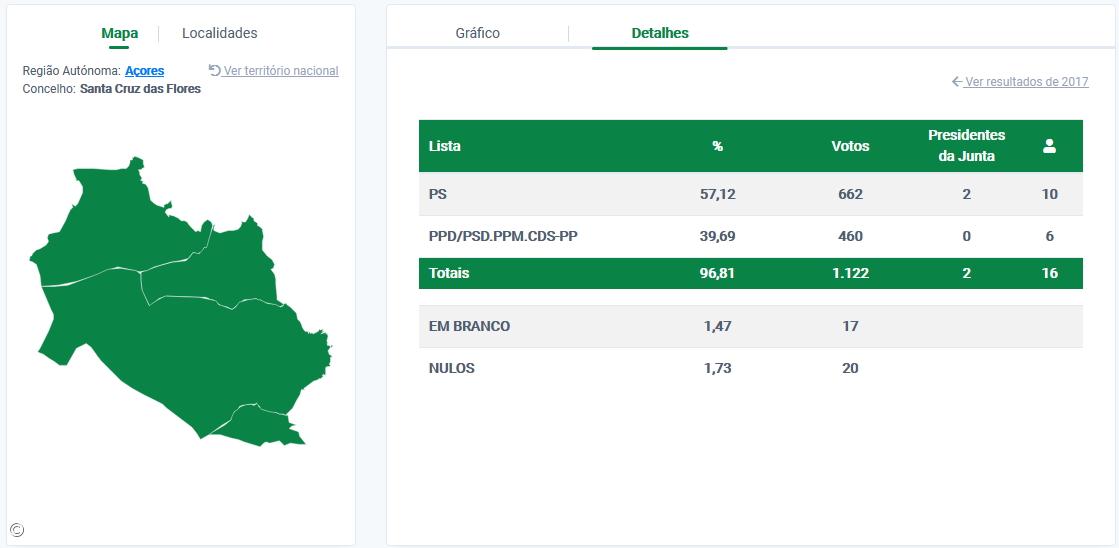Screen dimensions: 1119x548
Task: Click the Presidentes da Junta column header
Action: coord(966,146)
